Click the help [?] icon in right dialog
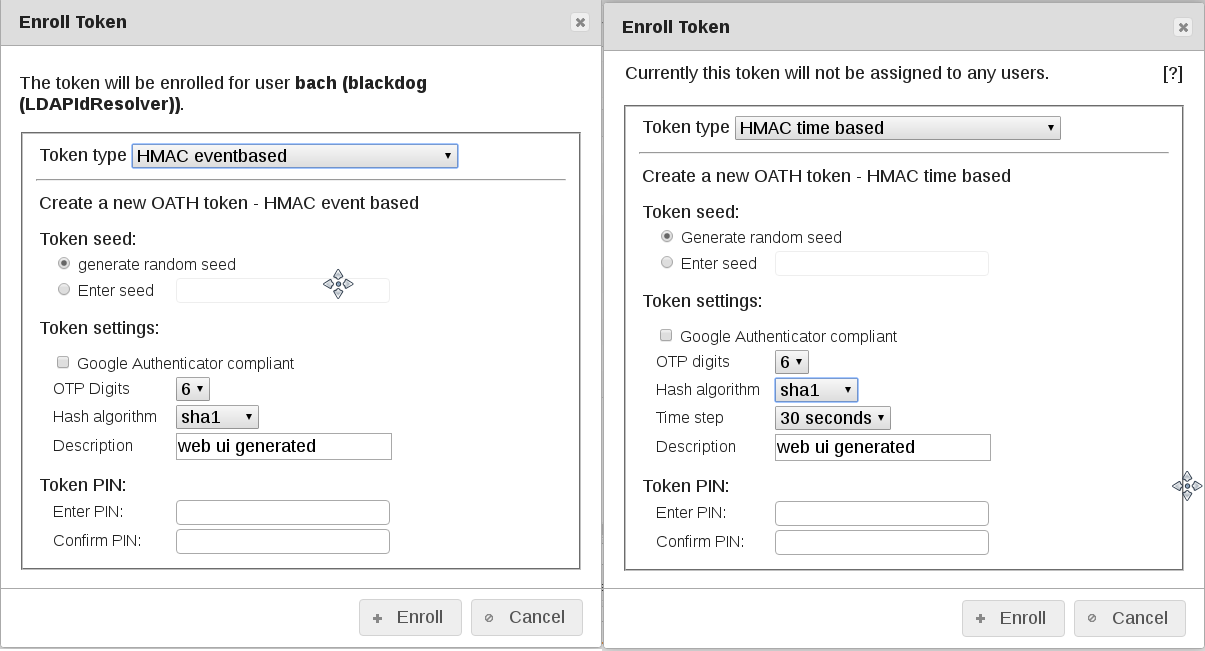The image size is (1205, 651). pyautogui.click(x=1174, y=73)
